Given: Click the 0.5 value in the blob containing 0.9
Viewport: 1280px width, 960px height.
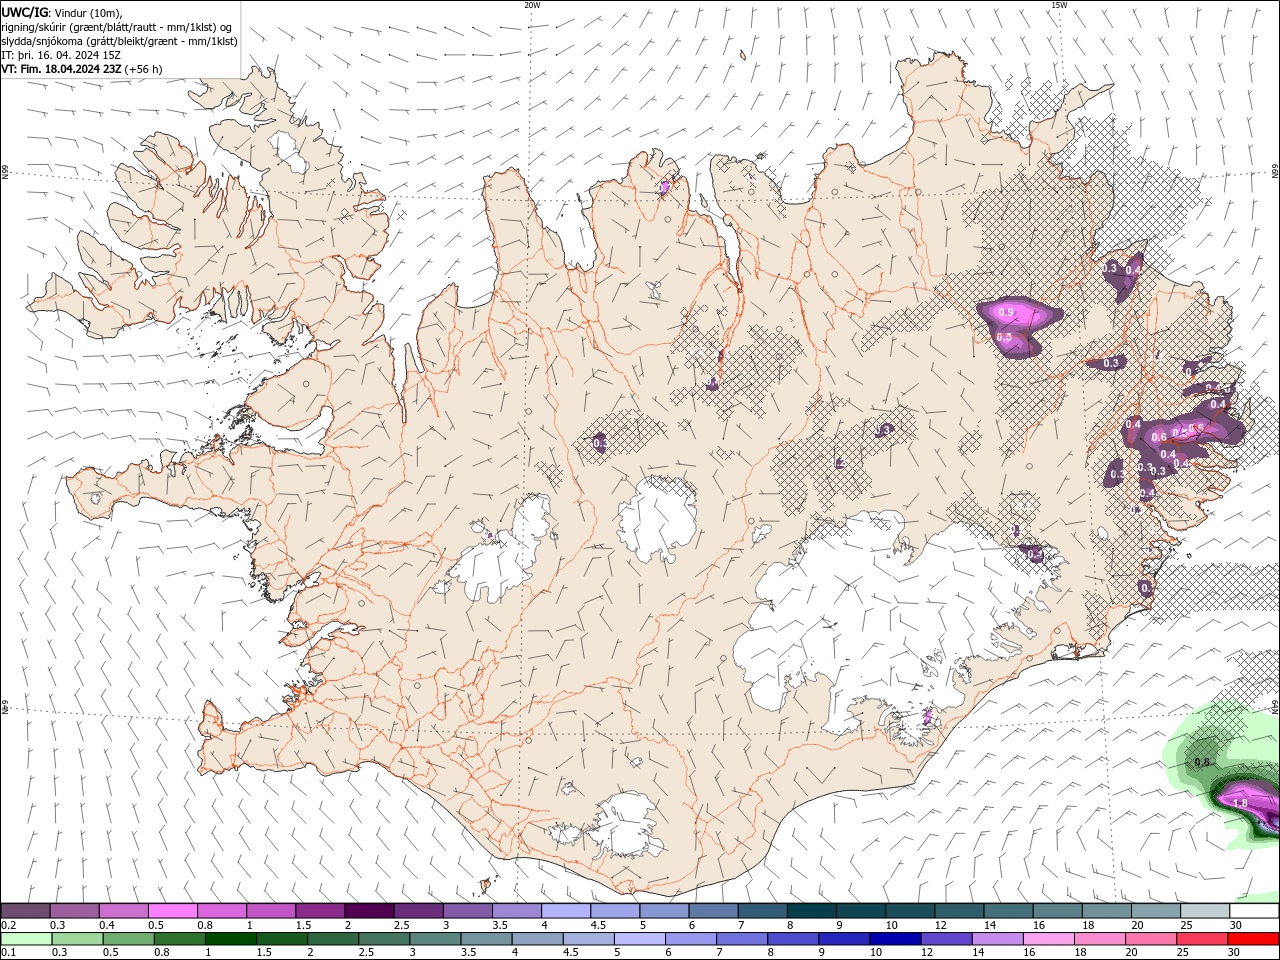Looking at the screenshot, I should (x=1005, y=338).
